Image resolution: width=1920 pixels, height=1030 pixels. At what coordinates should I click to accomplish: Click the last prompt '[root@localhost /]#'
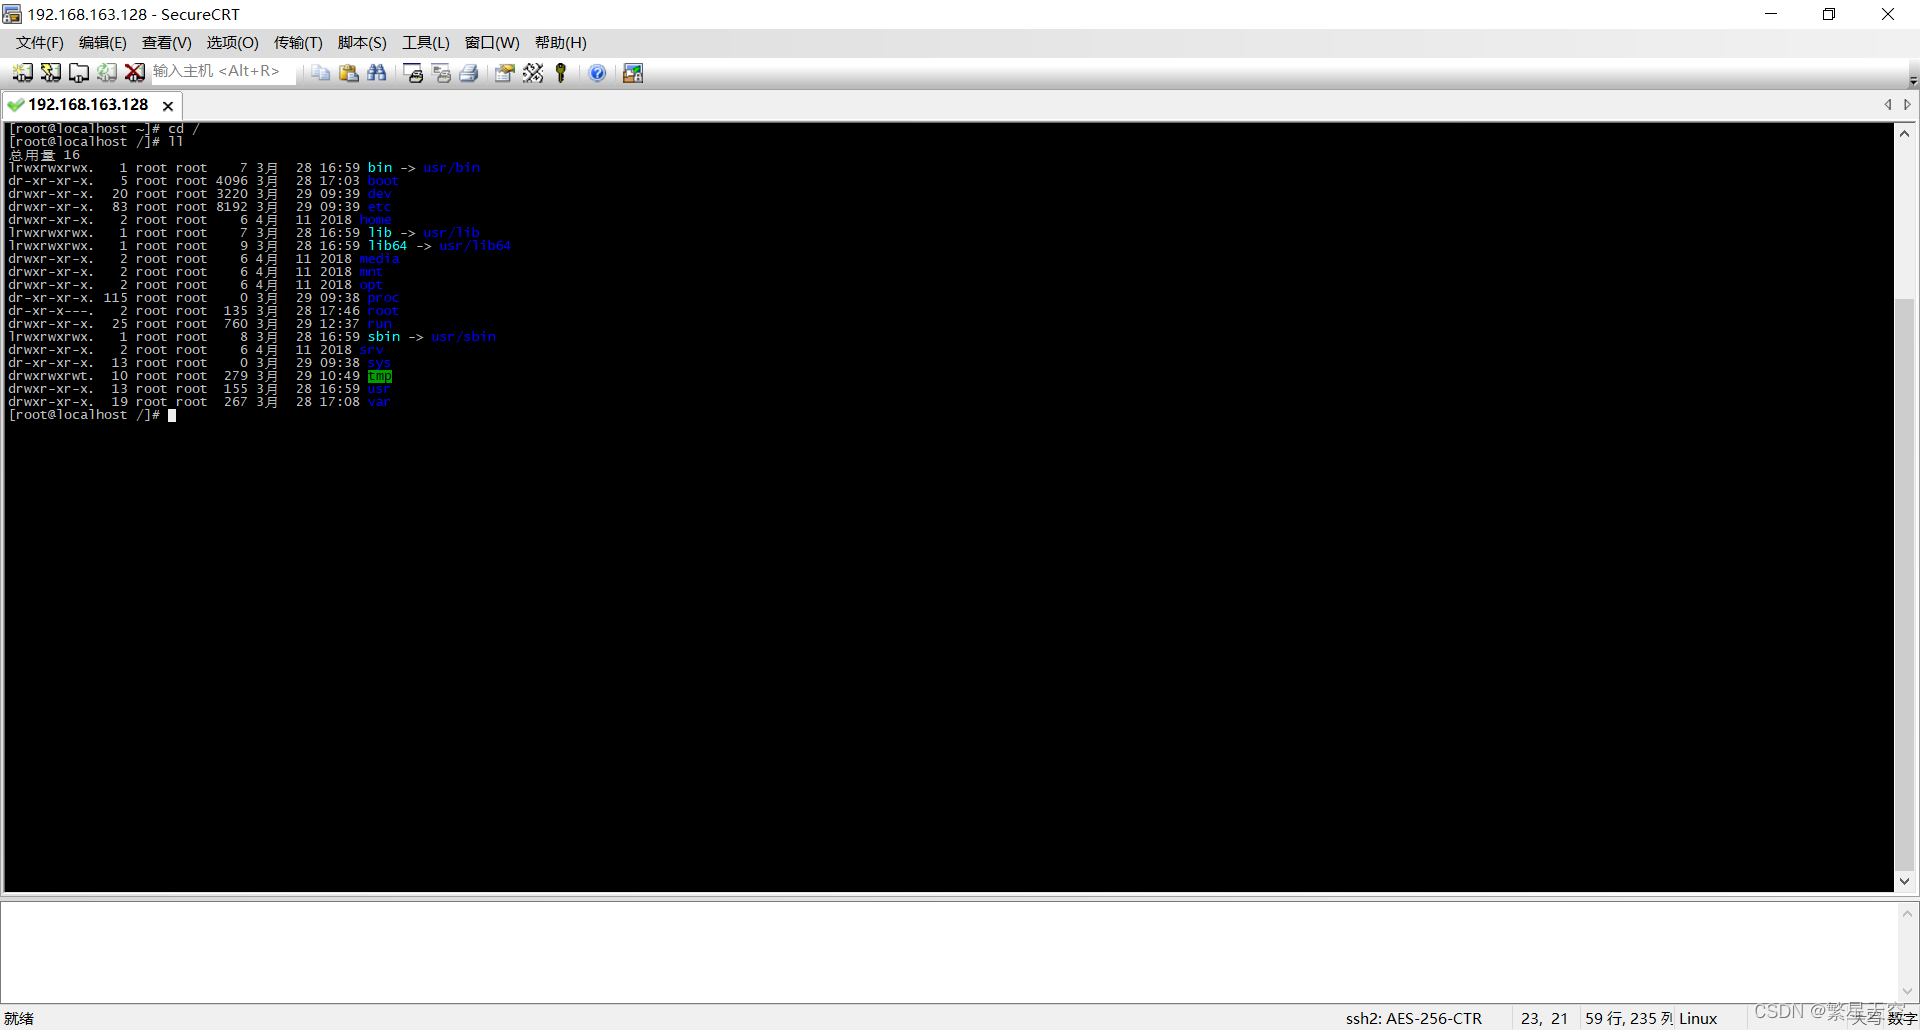tap(84, 415)
